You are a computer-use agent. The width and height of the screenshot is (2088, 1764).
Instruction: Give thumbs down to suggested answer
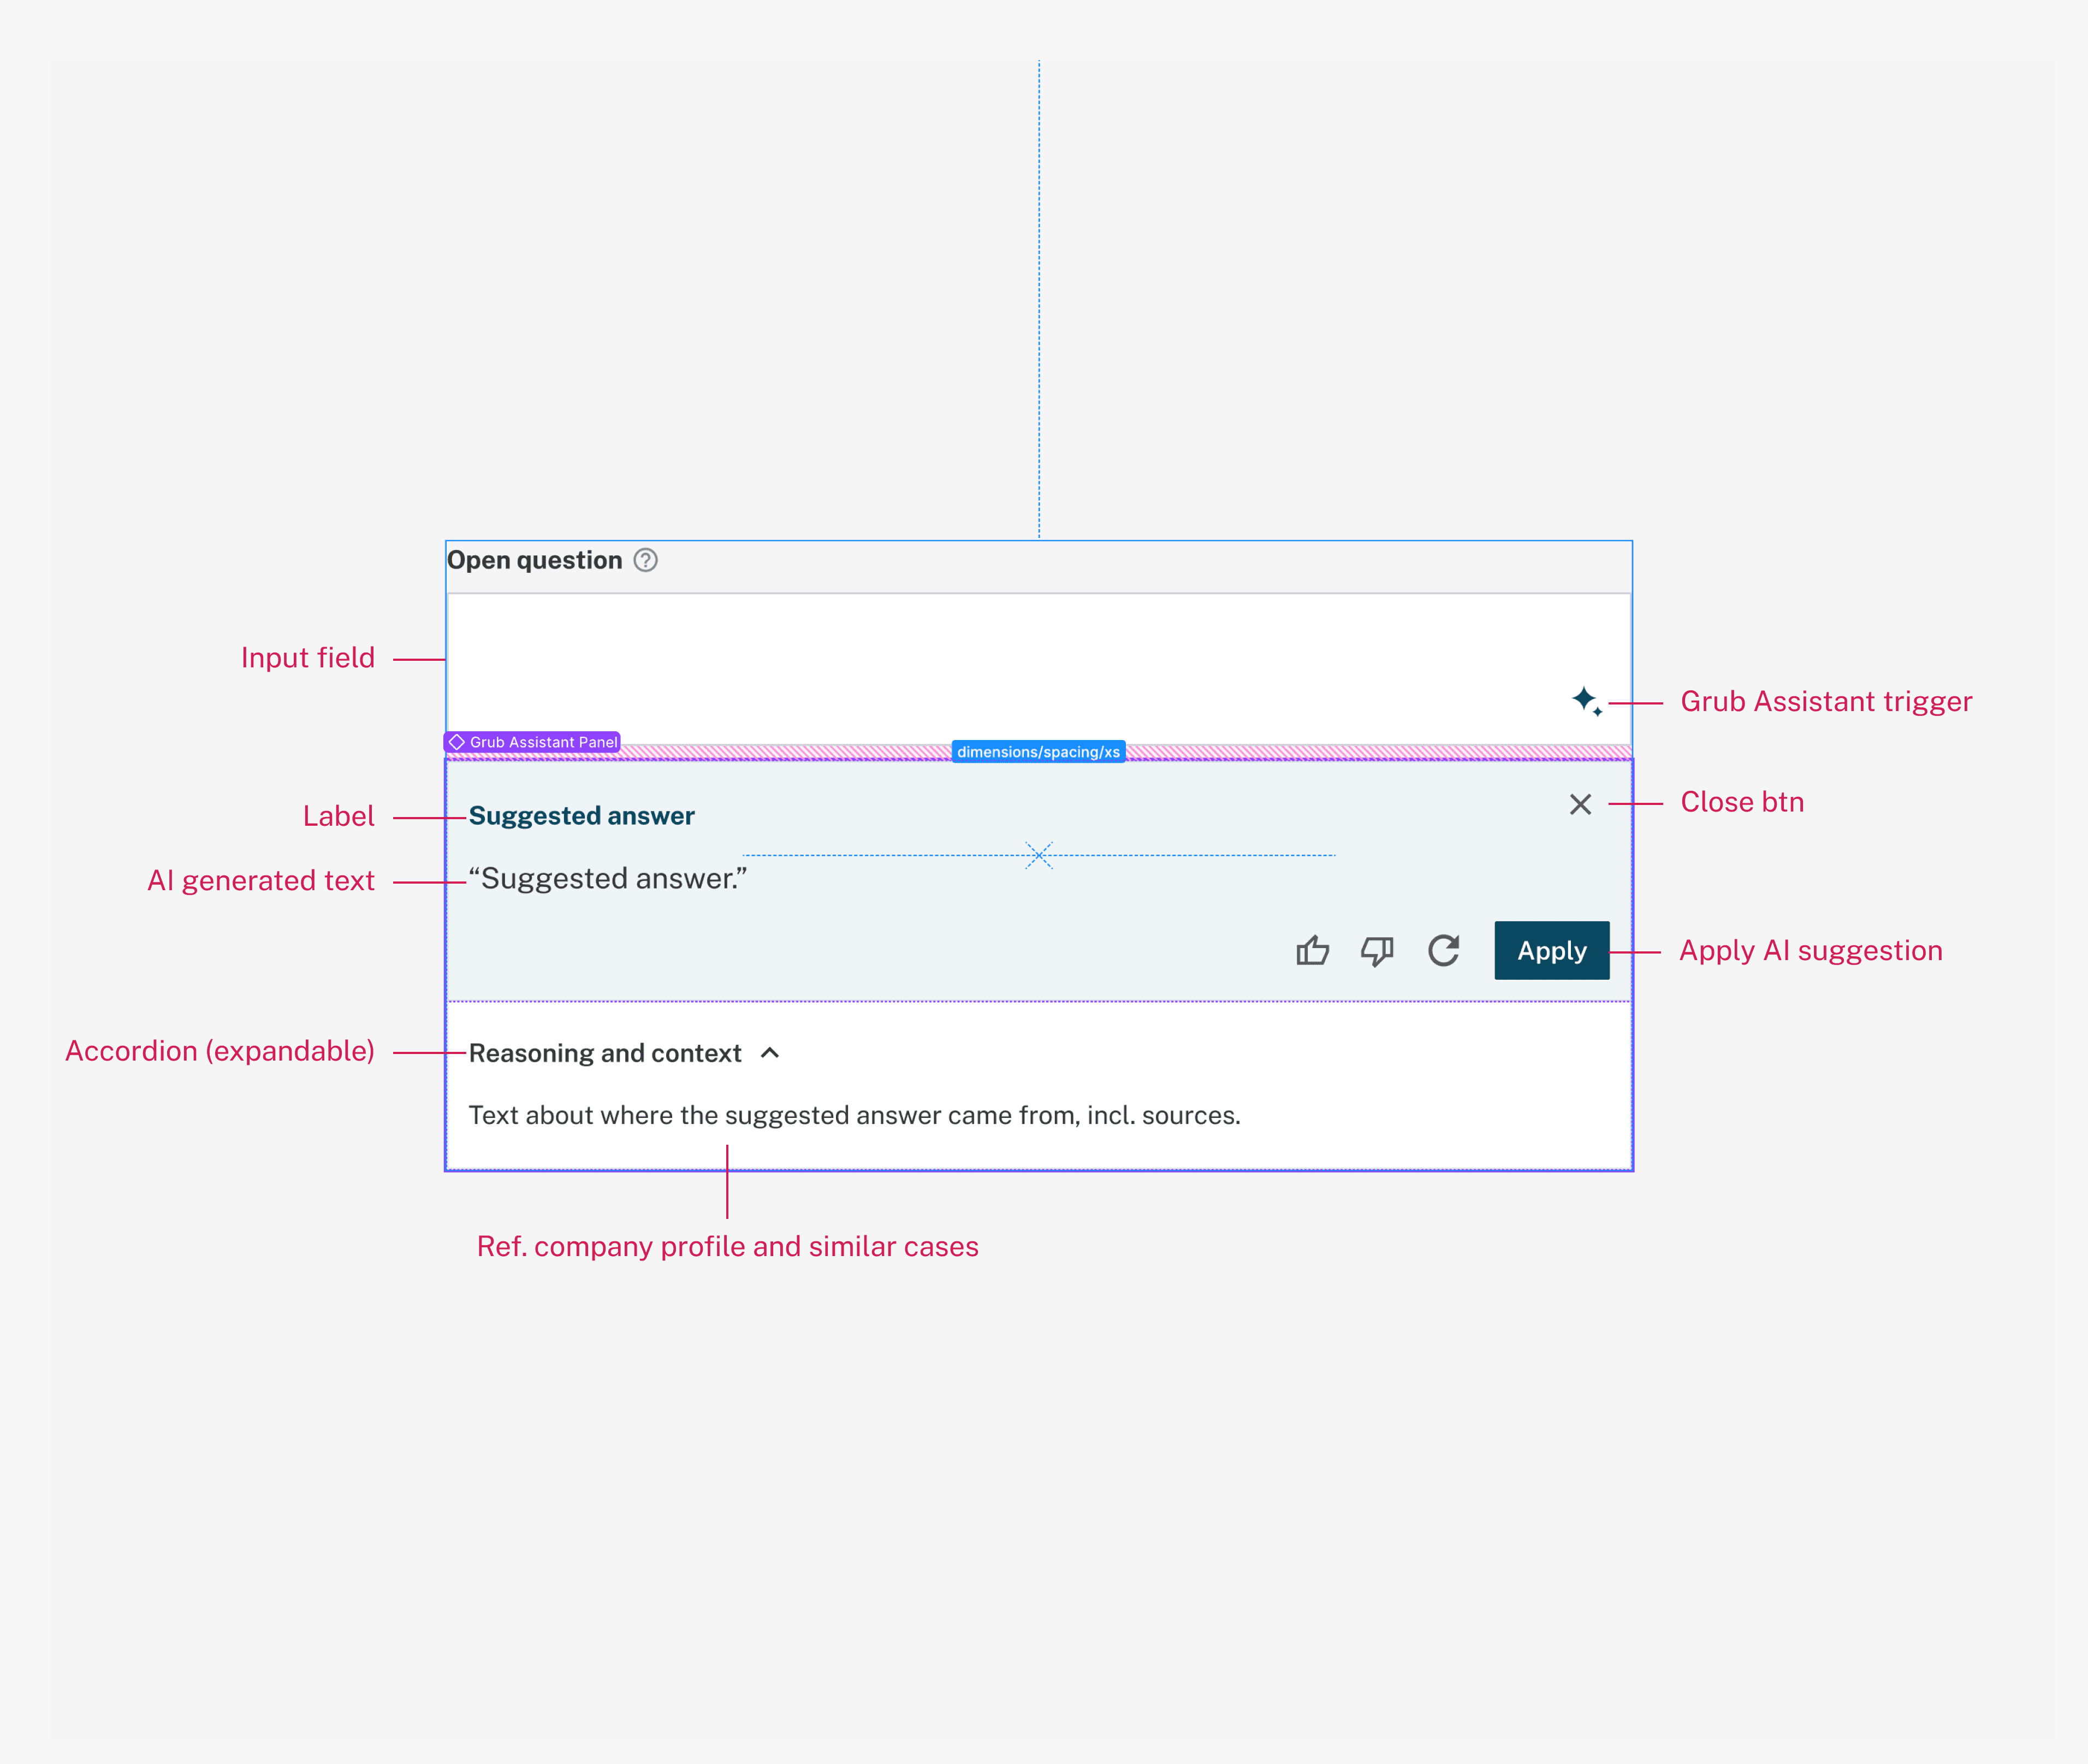[x=1377, y=950]
